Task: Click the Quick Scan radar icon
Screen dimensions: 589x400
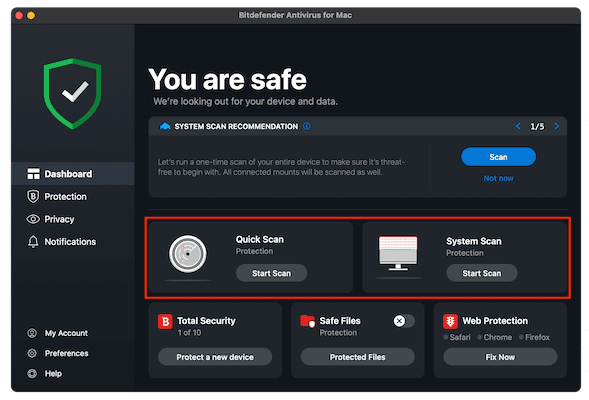Action: (187, 254)
